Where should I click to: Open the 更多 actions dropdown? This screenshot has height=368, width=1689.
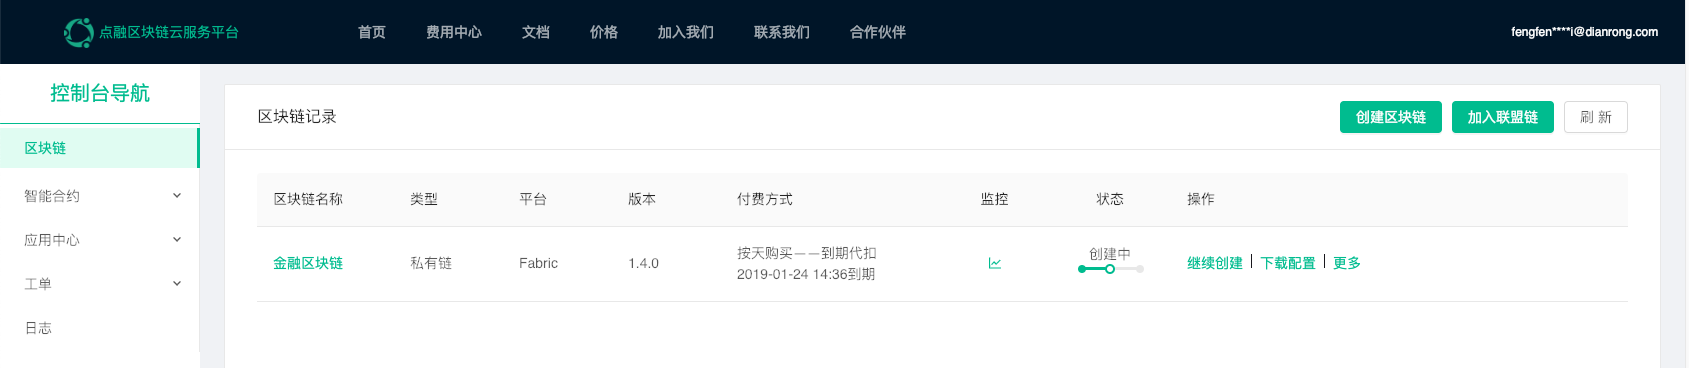coord(1347,263)
